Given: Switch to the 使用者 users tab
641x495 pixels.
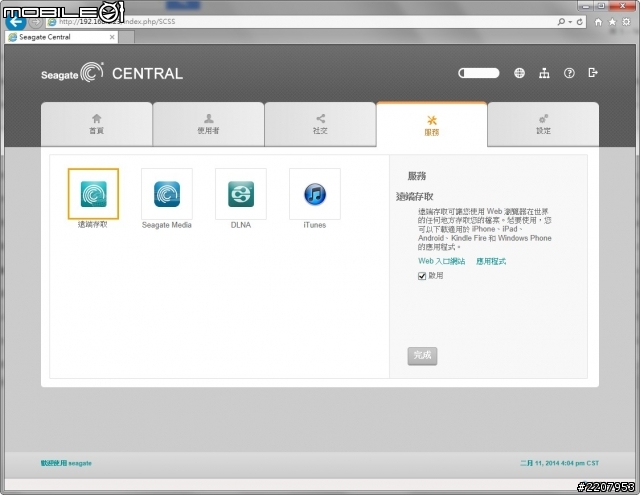Looking at the screenshot, I should coord(208,124).
